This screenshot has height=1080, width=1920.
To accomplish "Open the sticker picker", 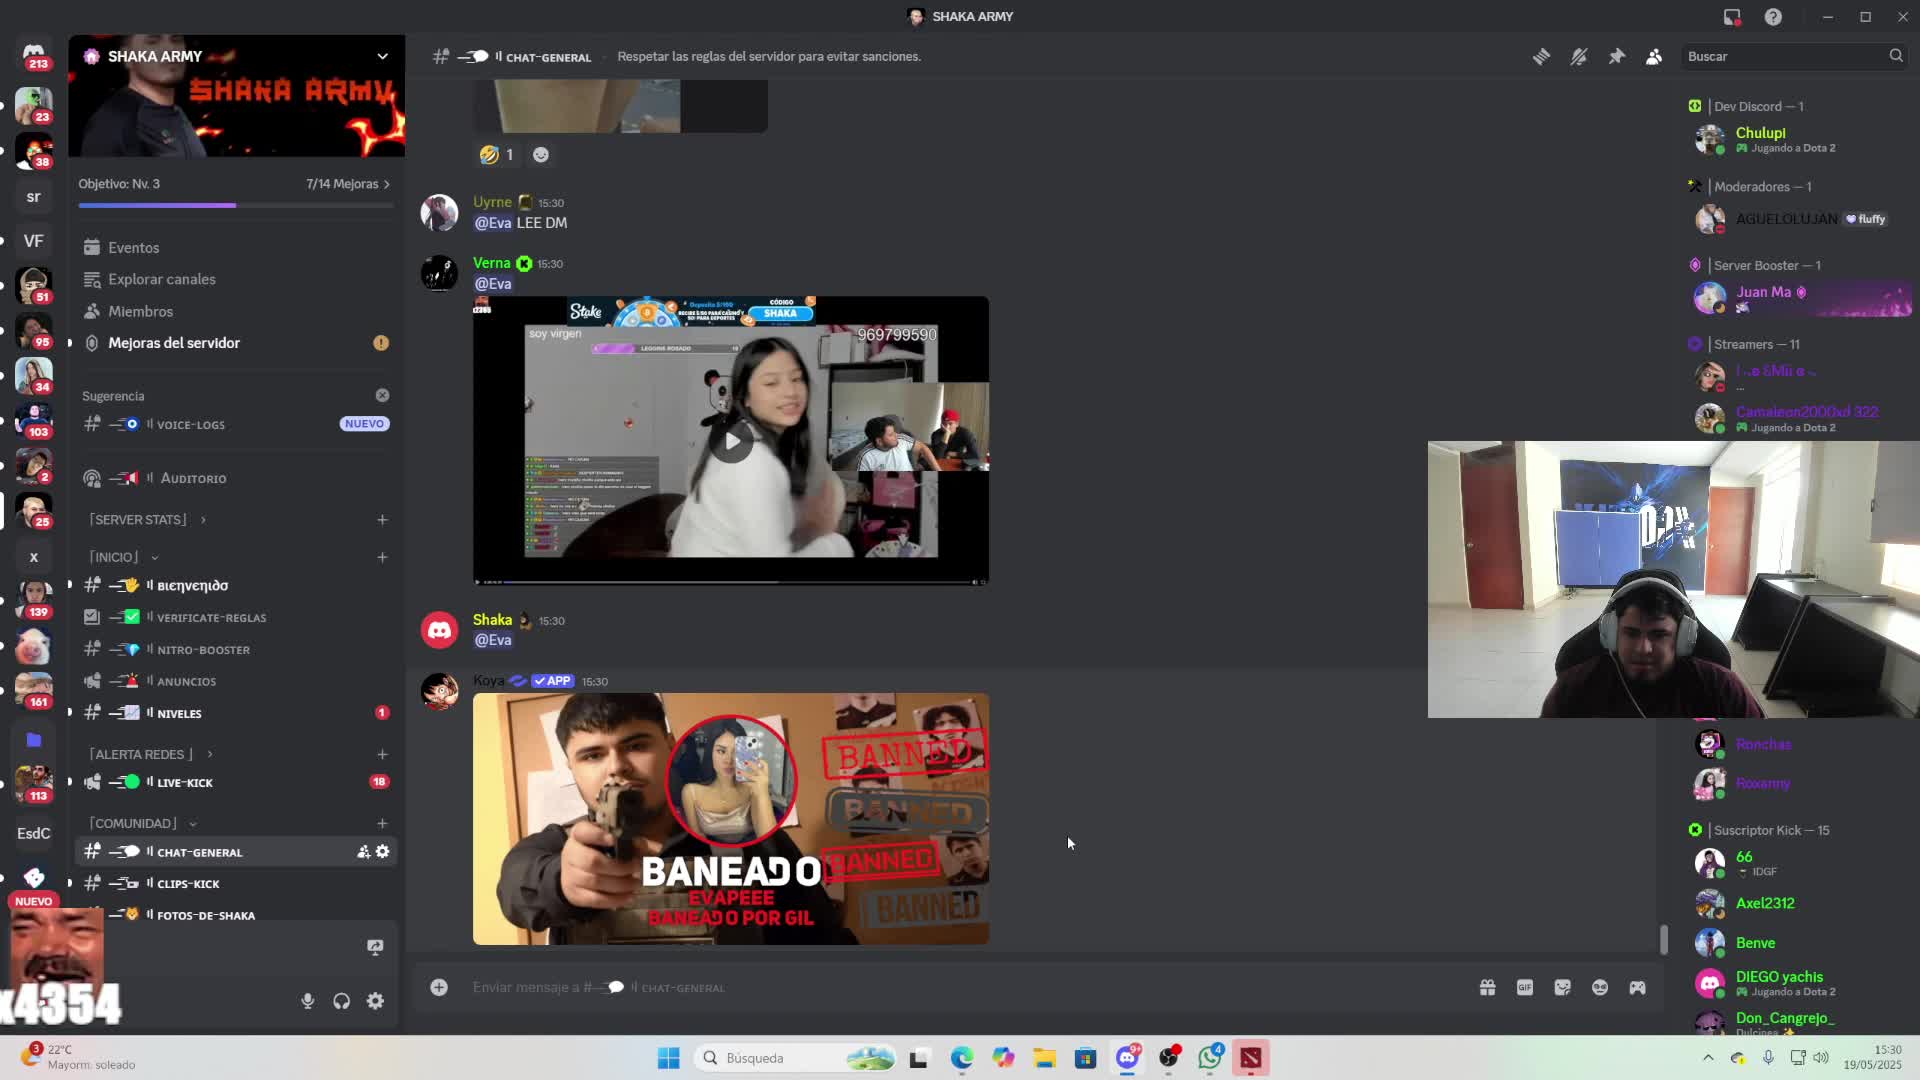I will (1563, 988).
